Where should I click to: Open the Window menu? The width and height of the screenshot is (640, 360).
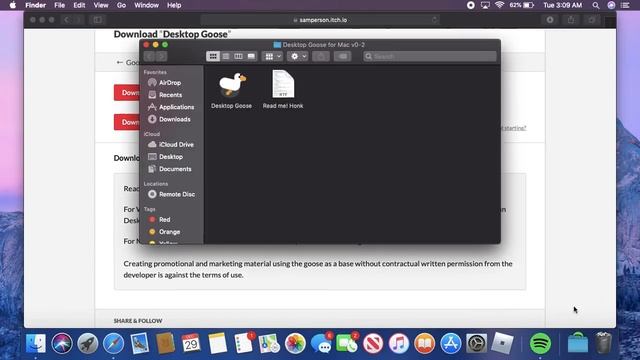click(146, 5)
